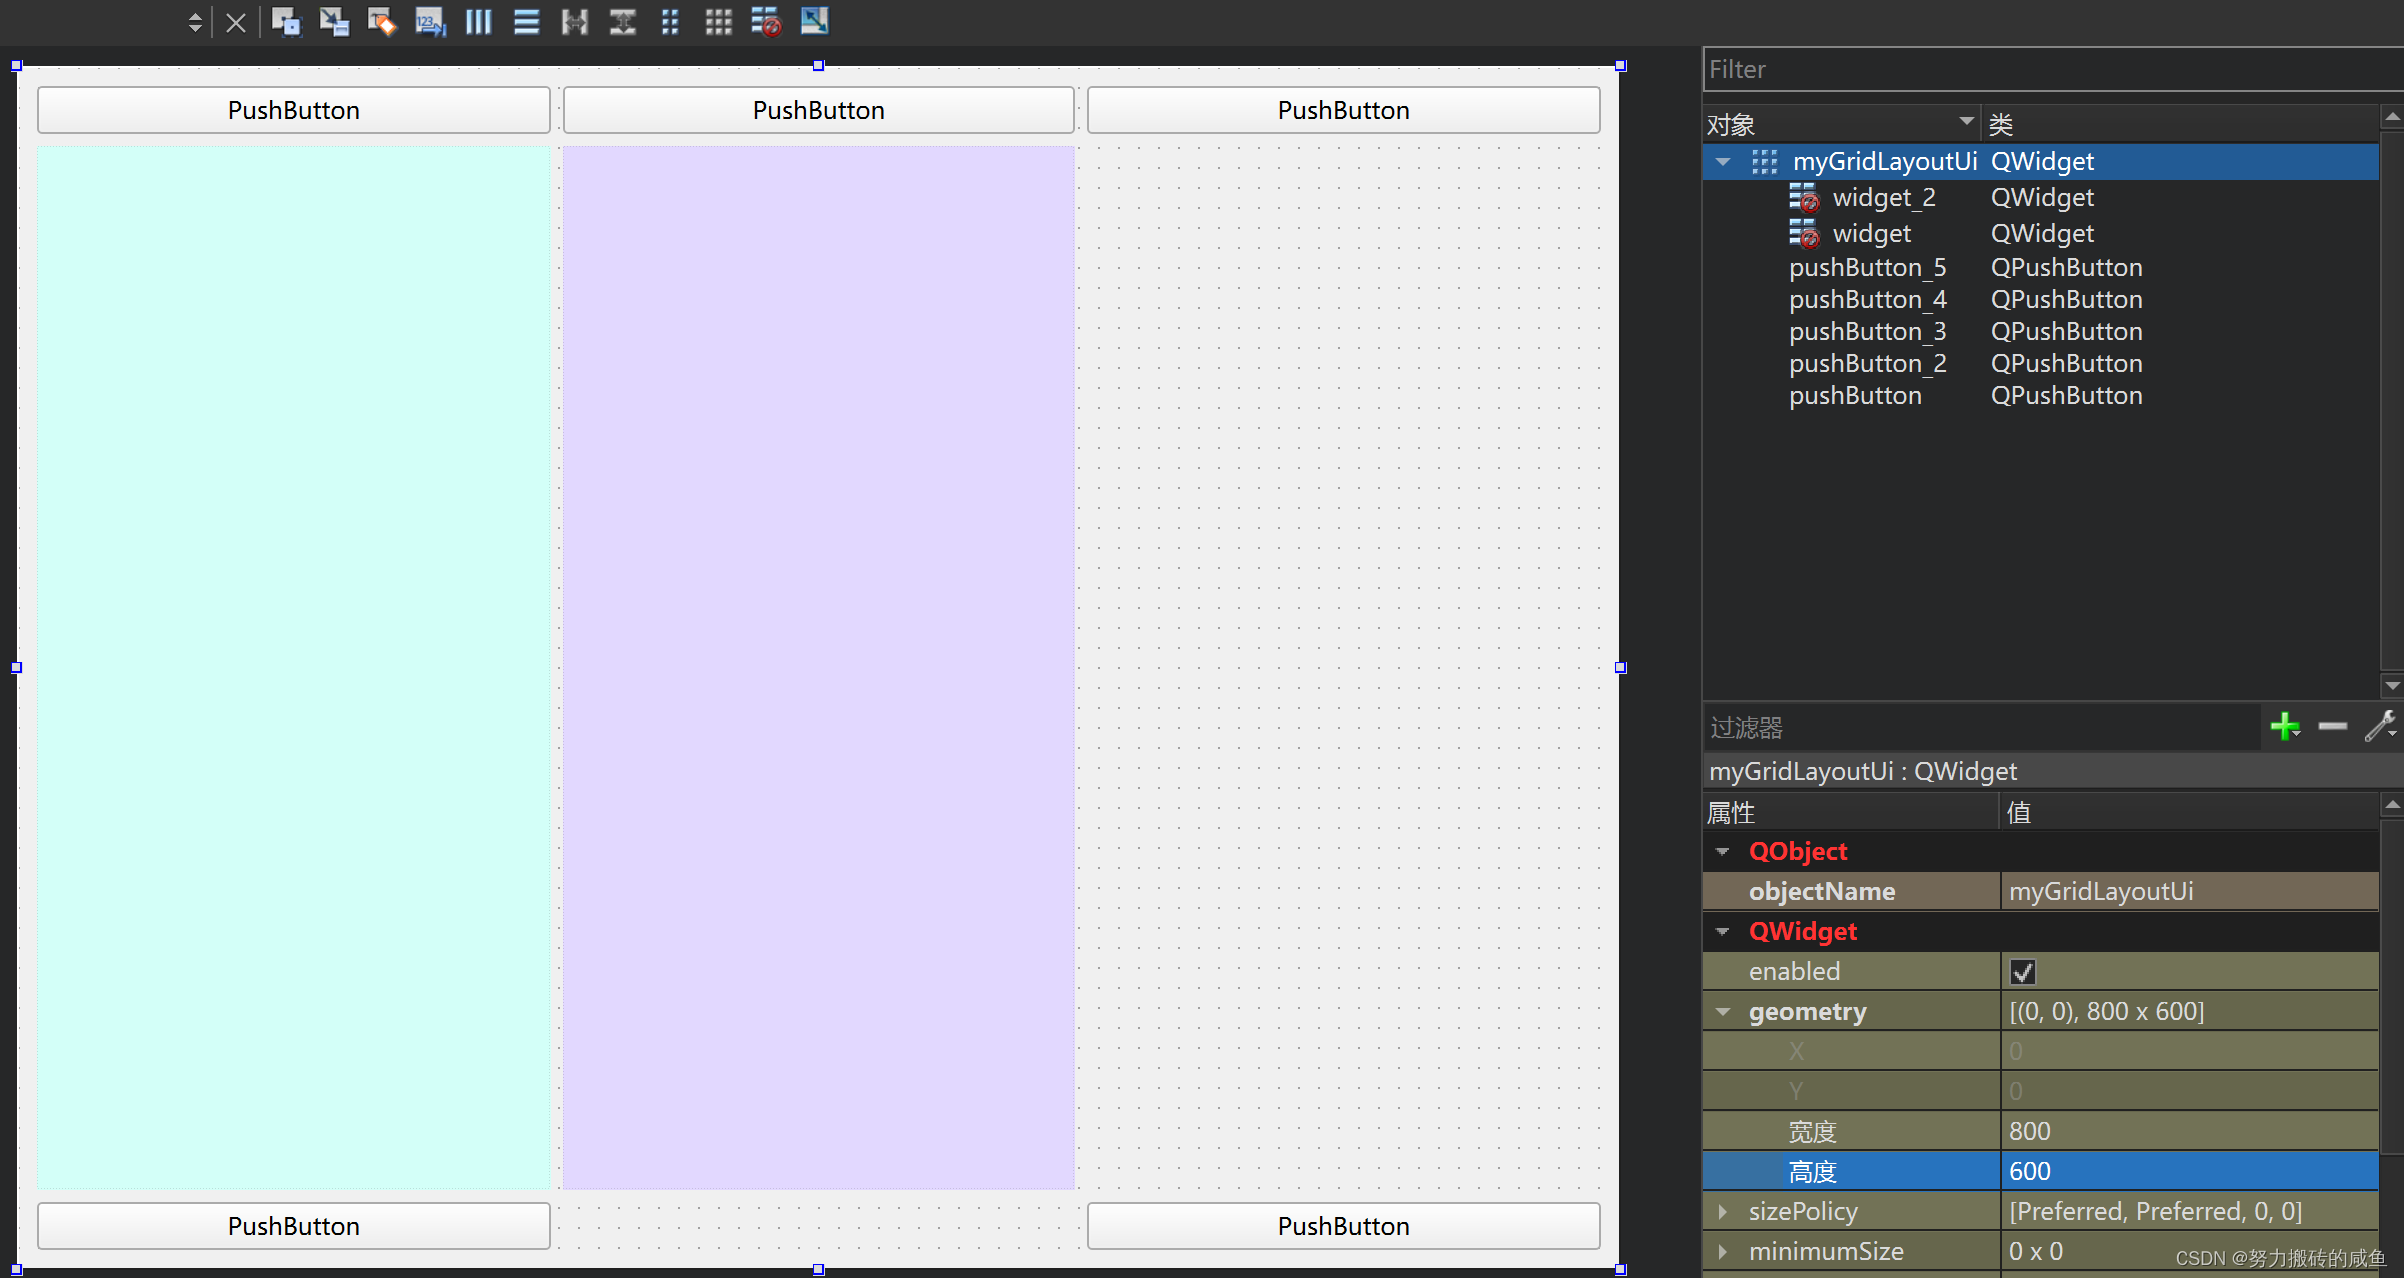The image size is (2404, 1278).
Task: Collapse the myGridLayoutUi tree node
Action: pos(1723,162)
